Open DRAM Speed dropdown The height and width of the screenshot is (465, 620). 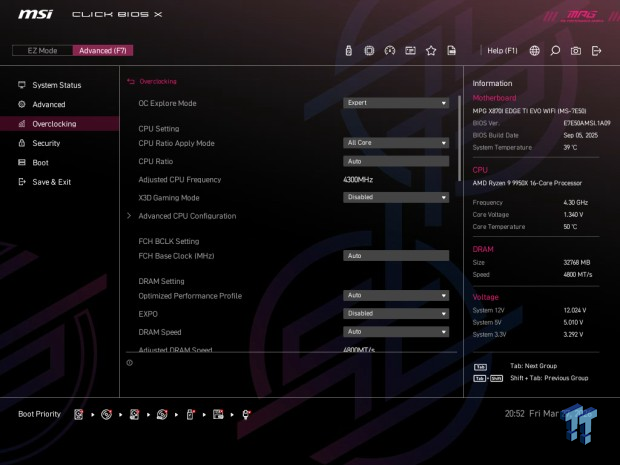[x=396, y=332]
